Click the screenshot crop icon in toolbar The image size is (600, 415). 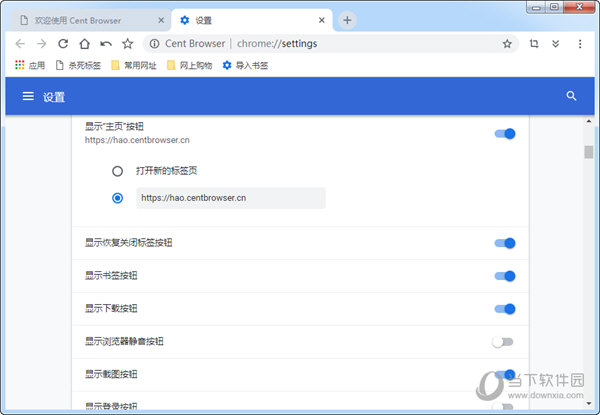point(534,44)
